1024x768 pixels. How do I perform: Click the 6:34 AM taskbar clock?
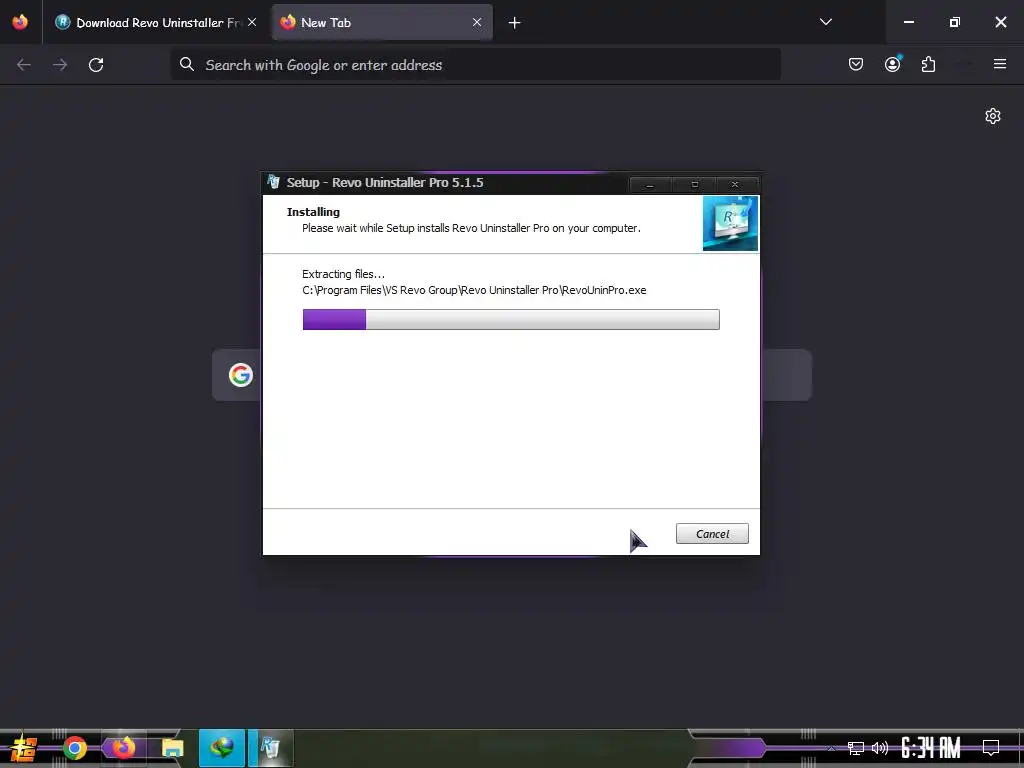click(931, 748)
